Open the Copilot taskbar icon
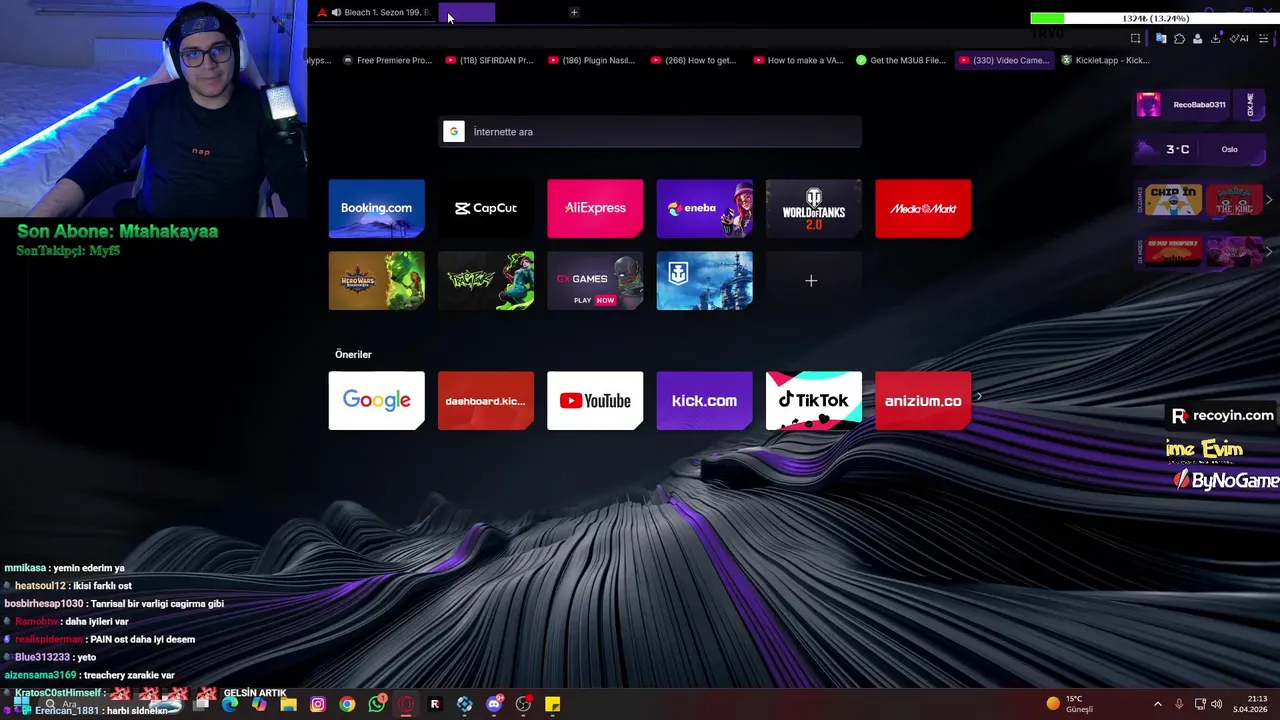This screenshot has width=1280, height=720. (x=259, y=704)
